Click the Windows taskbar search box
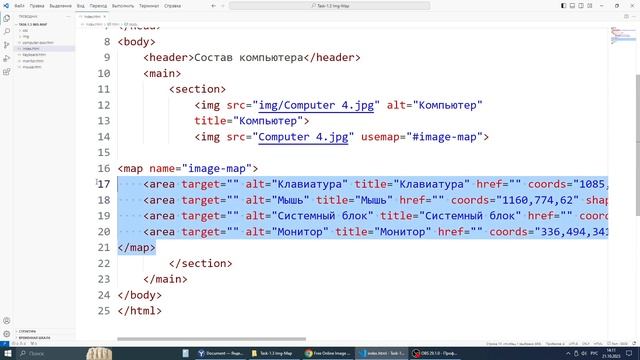640x360 pixels. click(51, 353)
